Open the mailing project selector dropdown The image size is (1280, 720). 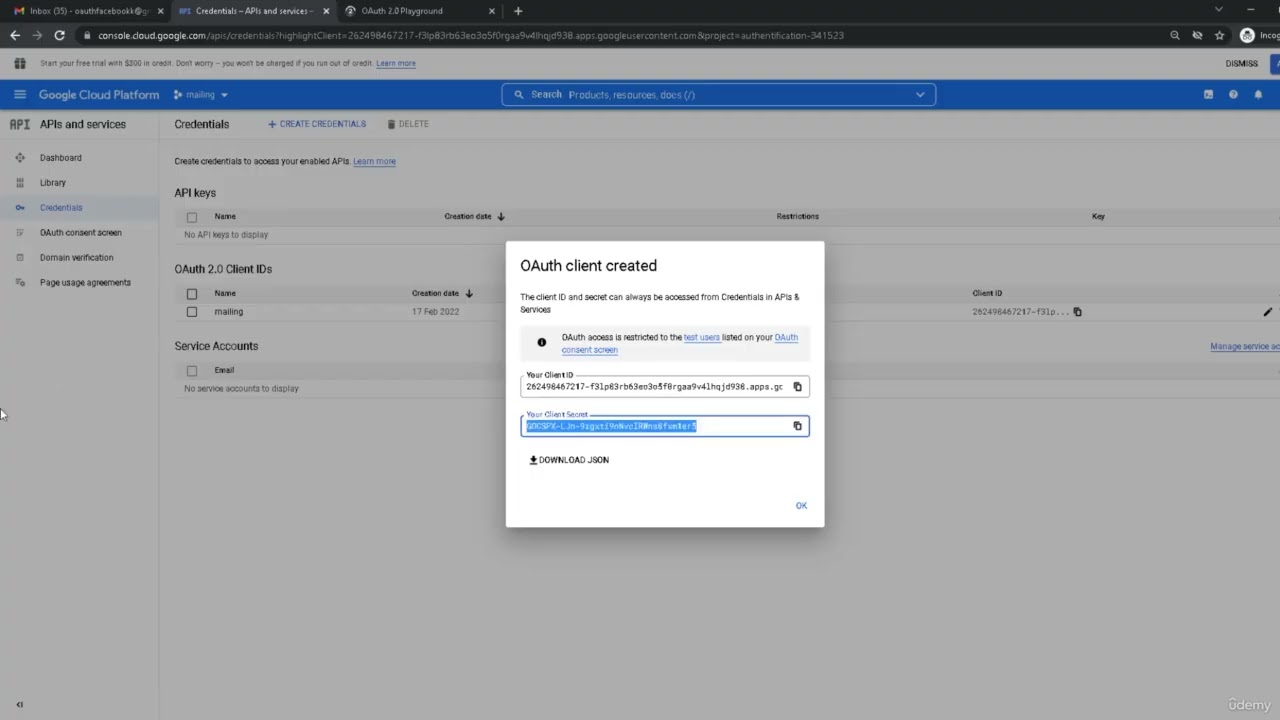coord(201,95)
